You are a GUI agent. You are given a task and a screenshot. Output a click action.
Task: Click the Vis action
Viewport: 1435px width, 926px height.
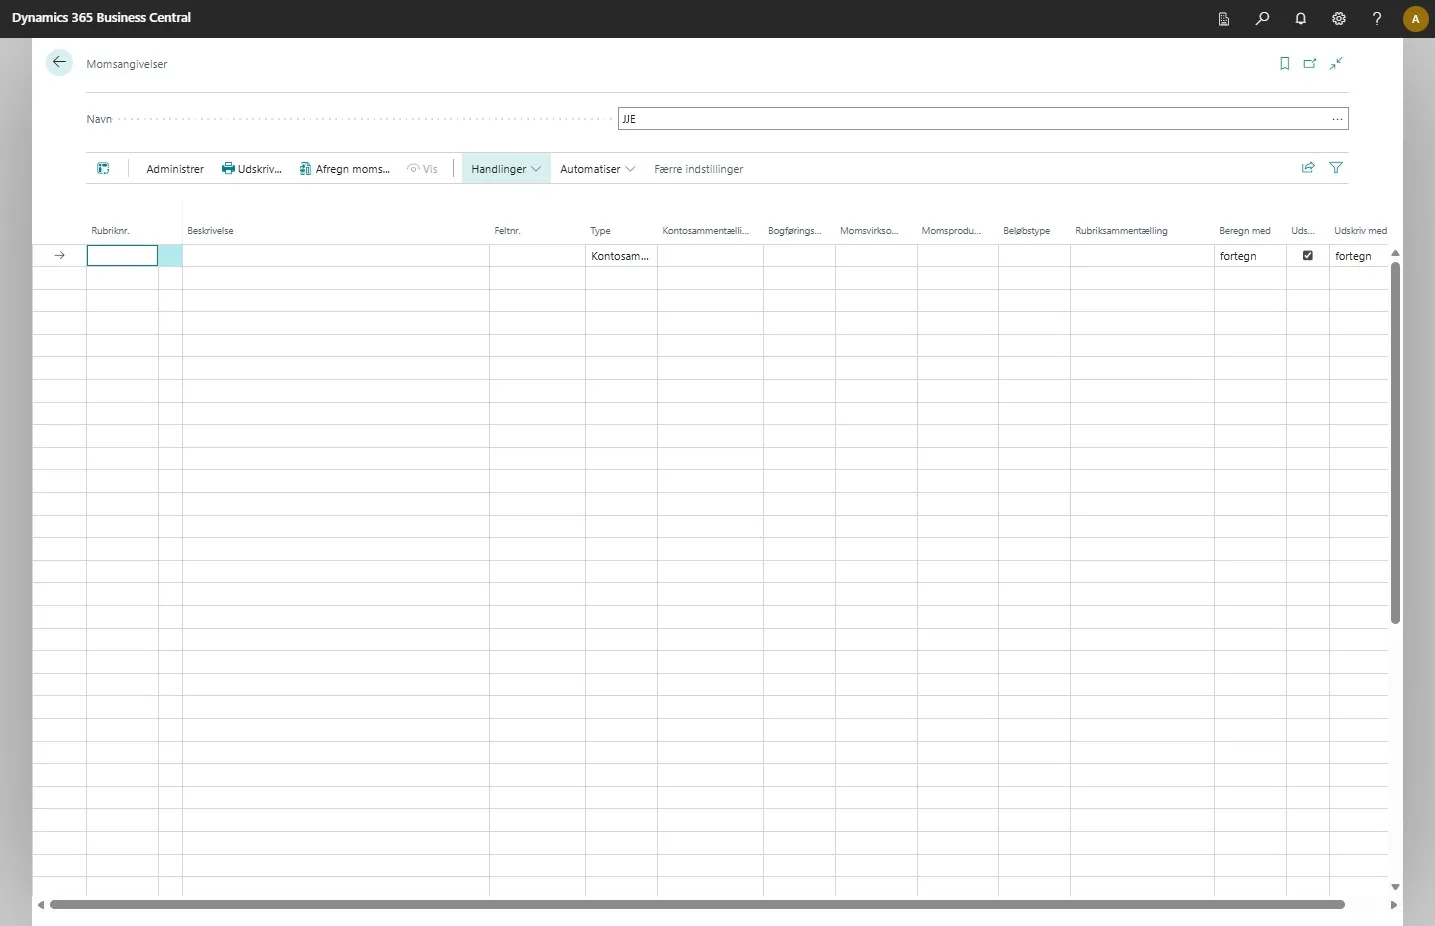click(x=422, y=169)
